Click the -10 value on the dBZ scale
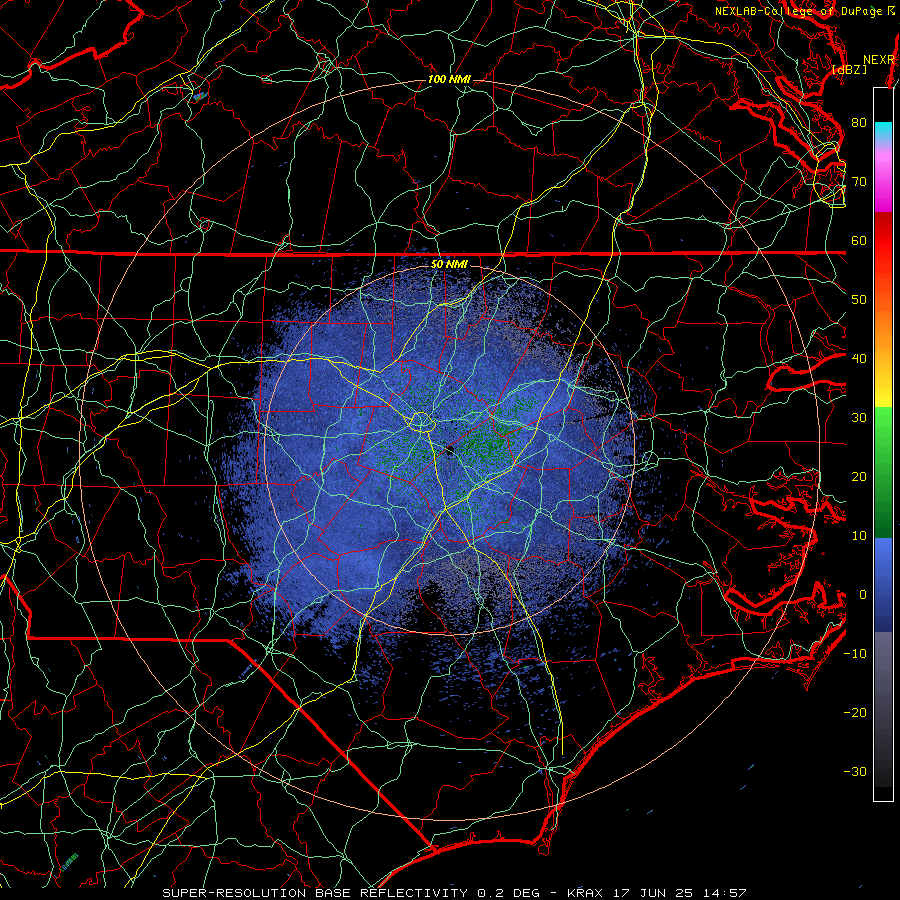900x900 pixels. pyautogui.click(x=855, y=654)
